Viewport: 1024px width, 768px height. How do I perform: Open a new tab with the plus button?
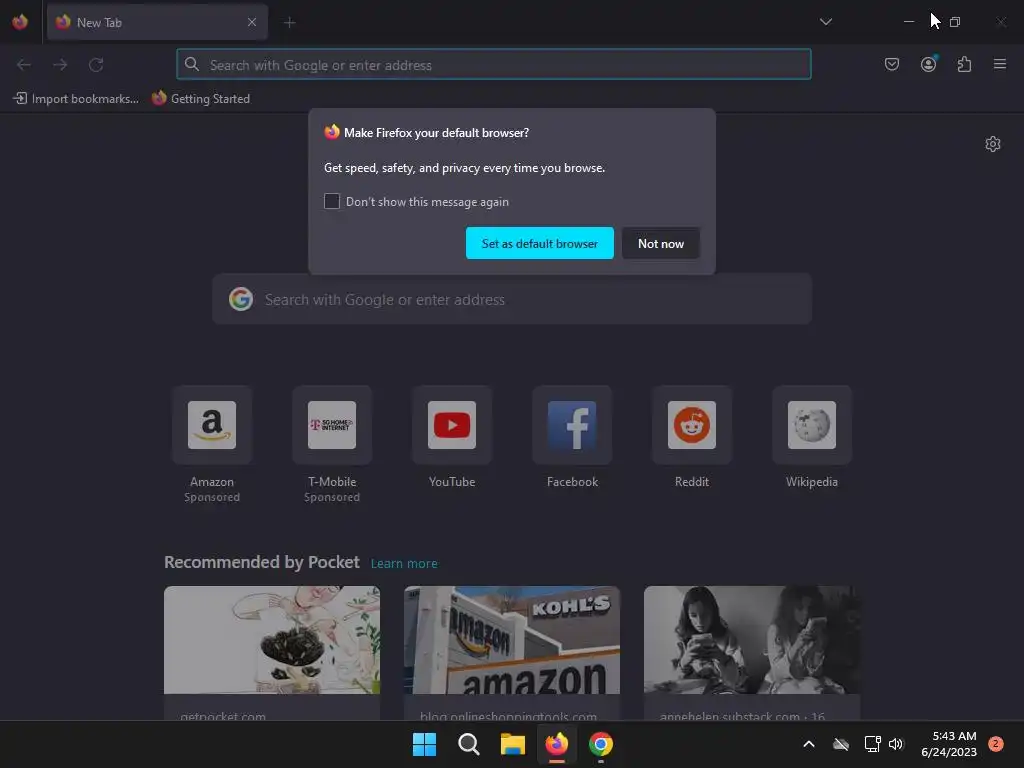coord(289,23)
